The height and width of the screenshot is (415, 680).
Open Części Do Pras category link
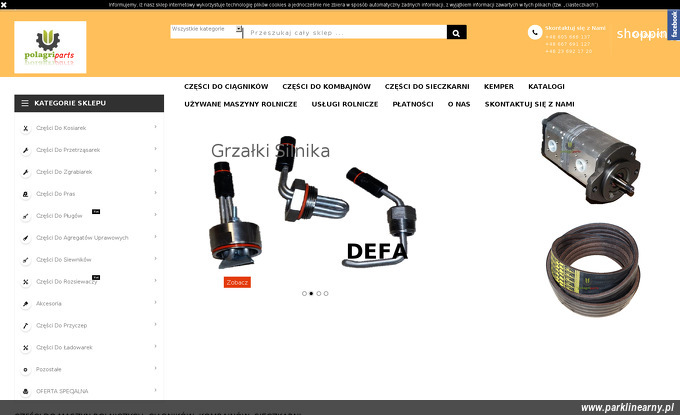point(56,194)
